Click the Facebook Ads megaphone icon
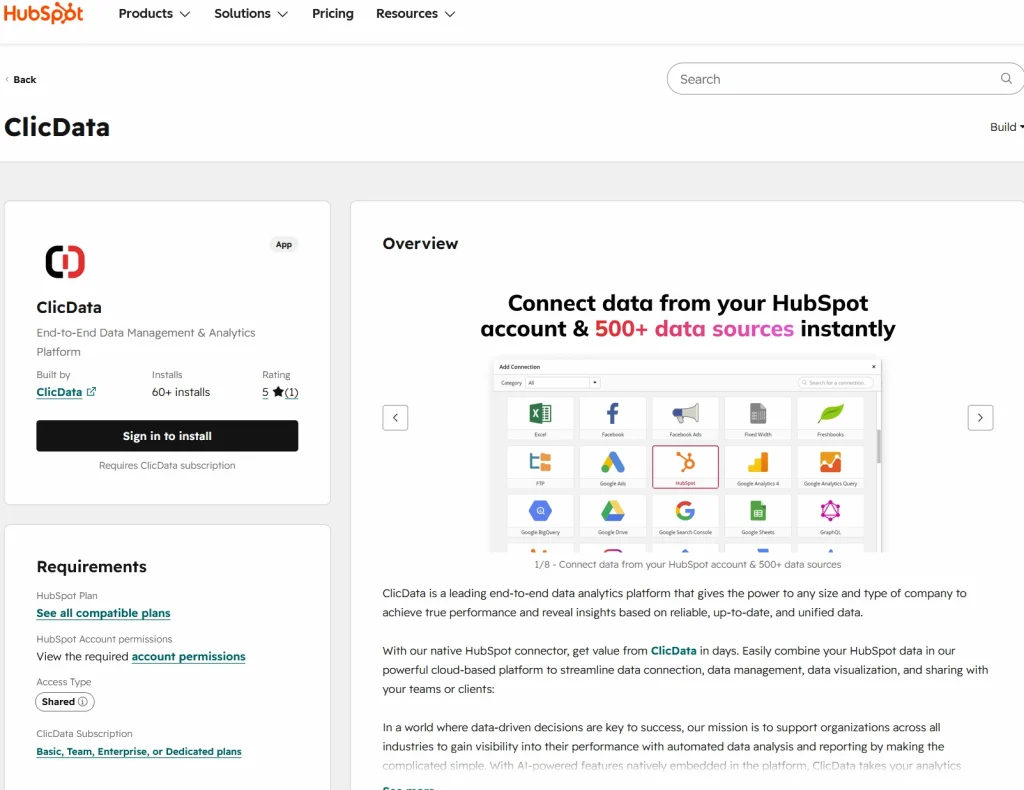Image resolution: width=1024 pixels, height=790 pixels. (685, 413)
